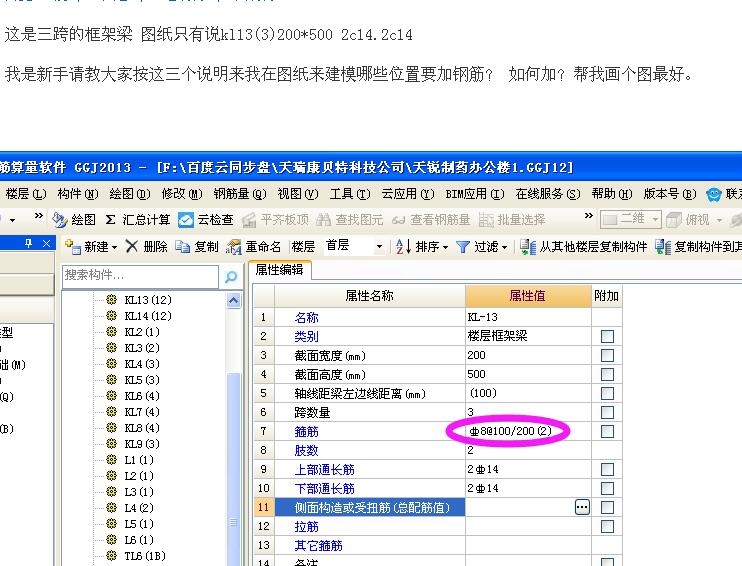
Task: Click in the 搜索构件 search field
Action: [x=140, y=276]
